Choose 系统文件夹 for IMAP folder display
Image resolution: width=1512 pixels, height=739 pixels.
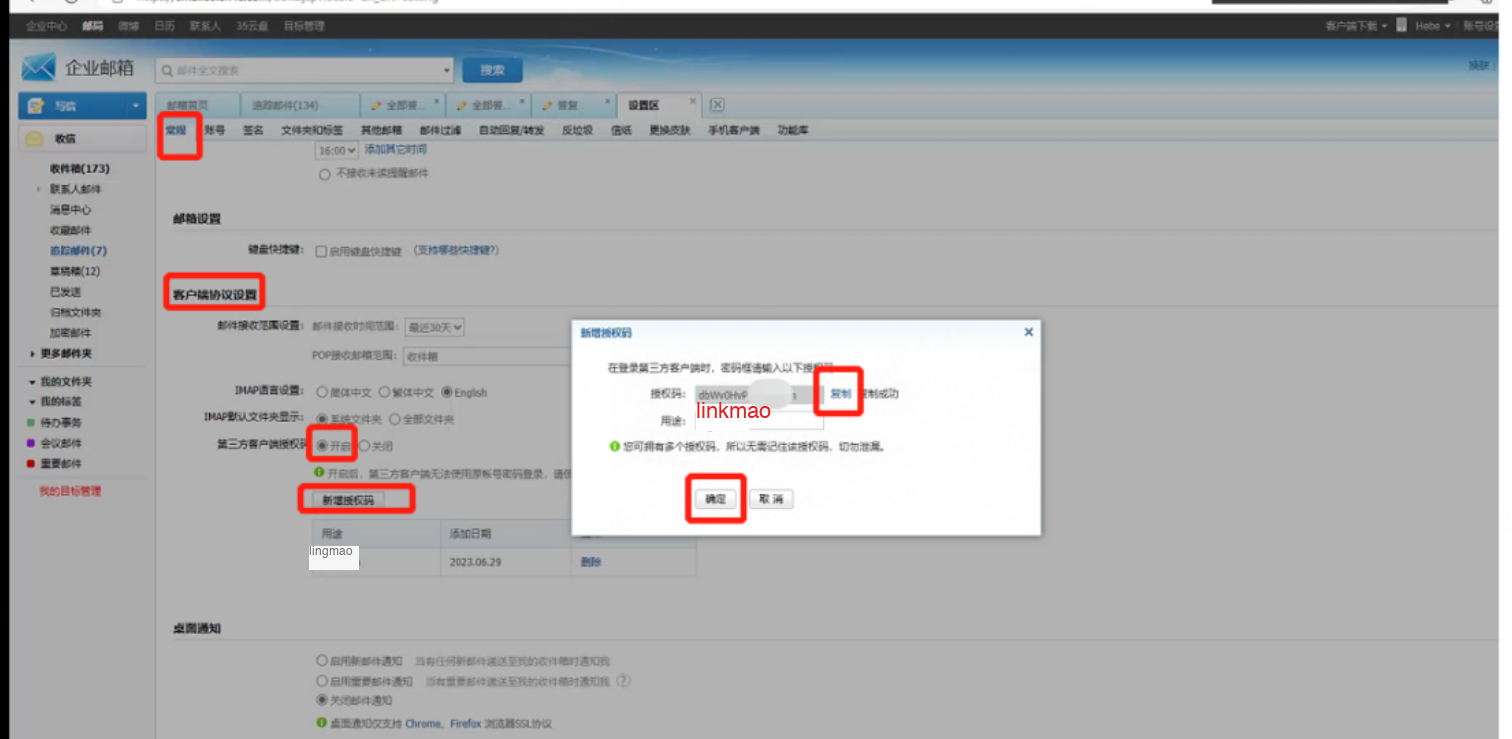pyautogui.click(x=322, y=419)
